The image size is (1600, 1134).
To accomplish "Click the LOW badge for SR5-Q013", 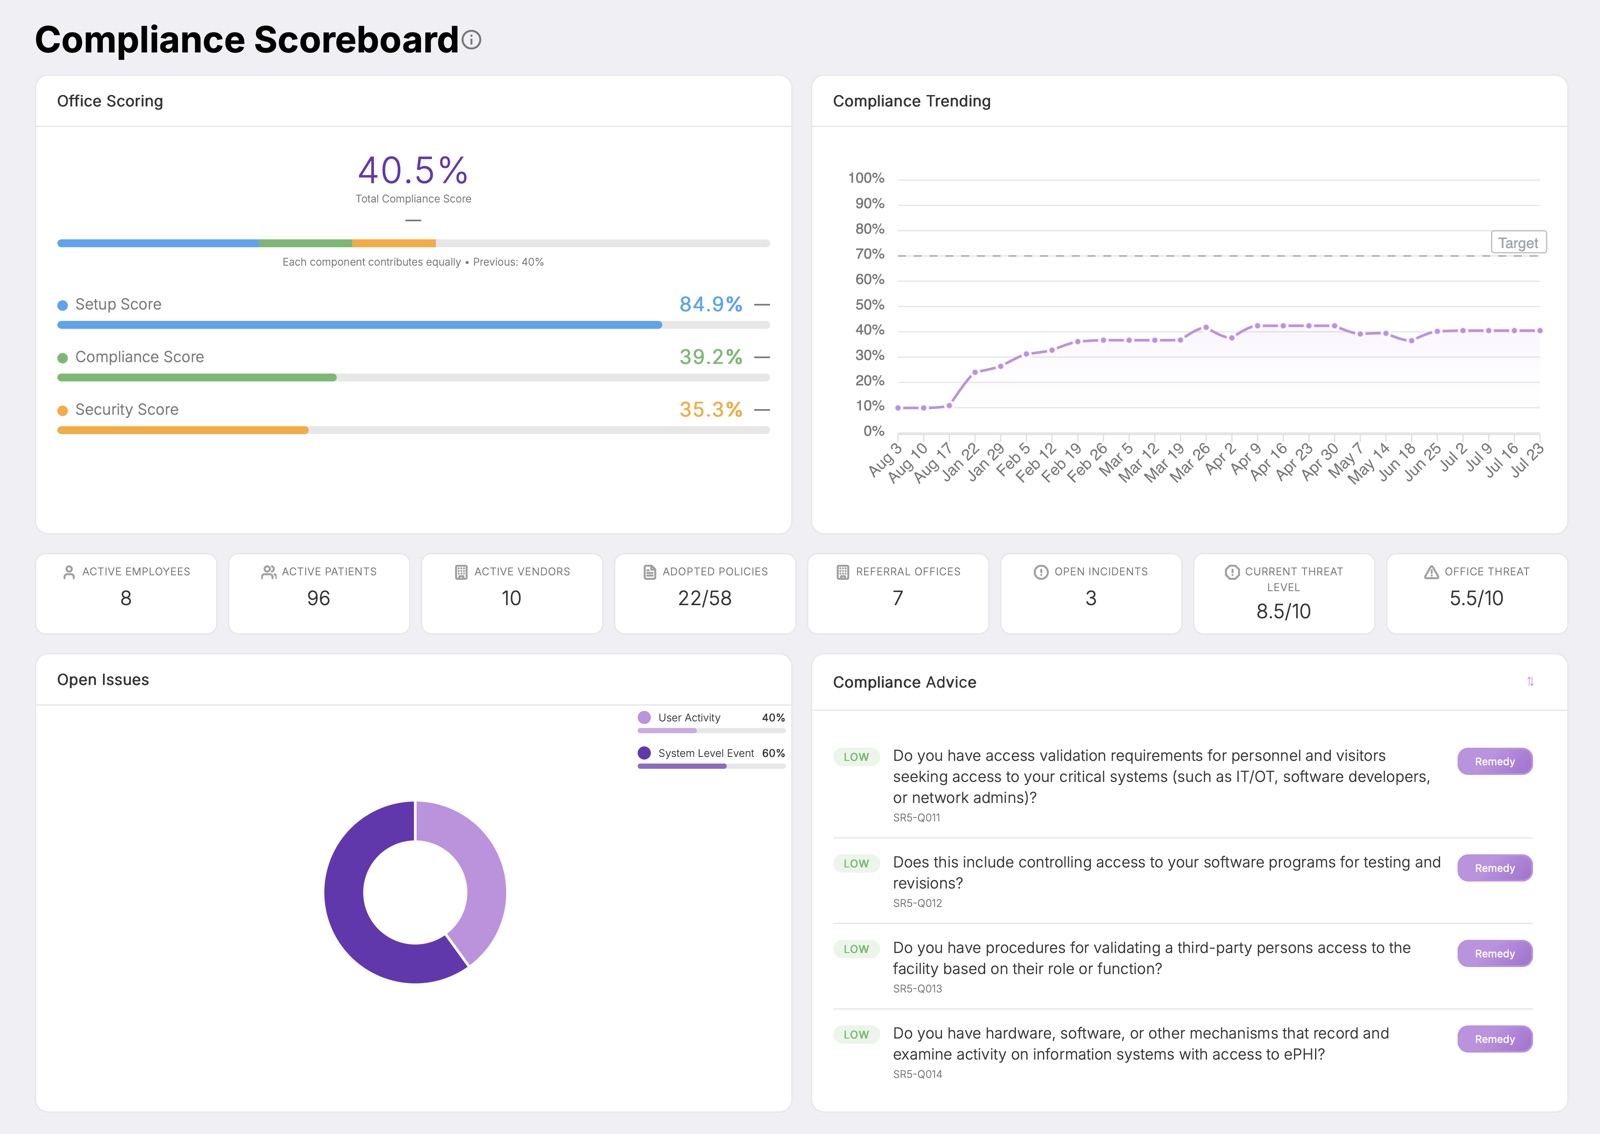I will pyautogui.click(x=856, y=949).
